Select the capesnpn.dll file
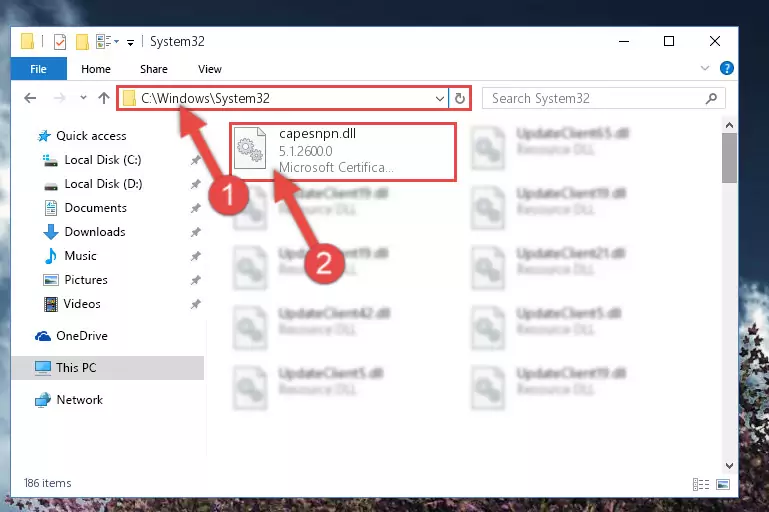769x512 pixels. [x=343, y=152]
